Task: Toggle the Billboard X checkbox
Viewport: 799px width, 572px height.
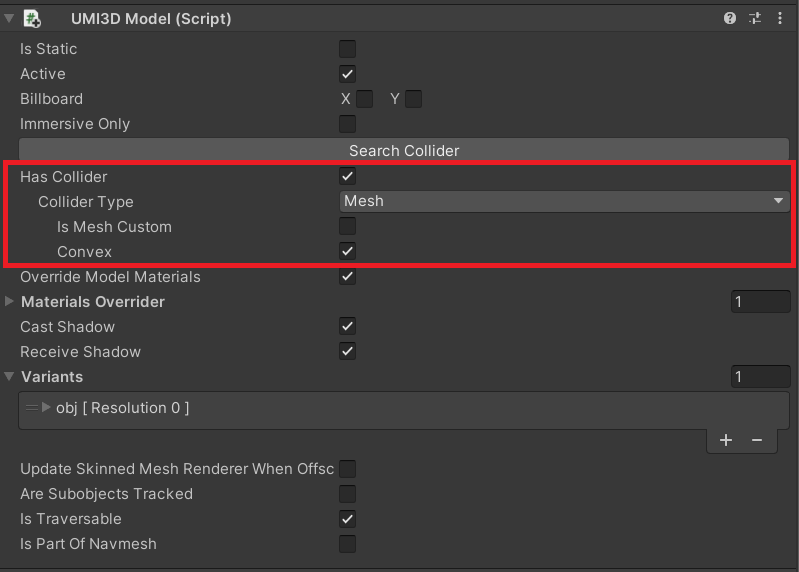Action: 364,99
